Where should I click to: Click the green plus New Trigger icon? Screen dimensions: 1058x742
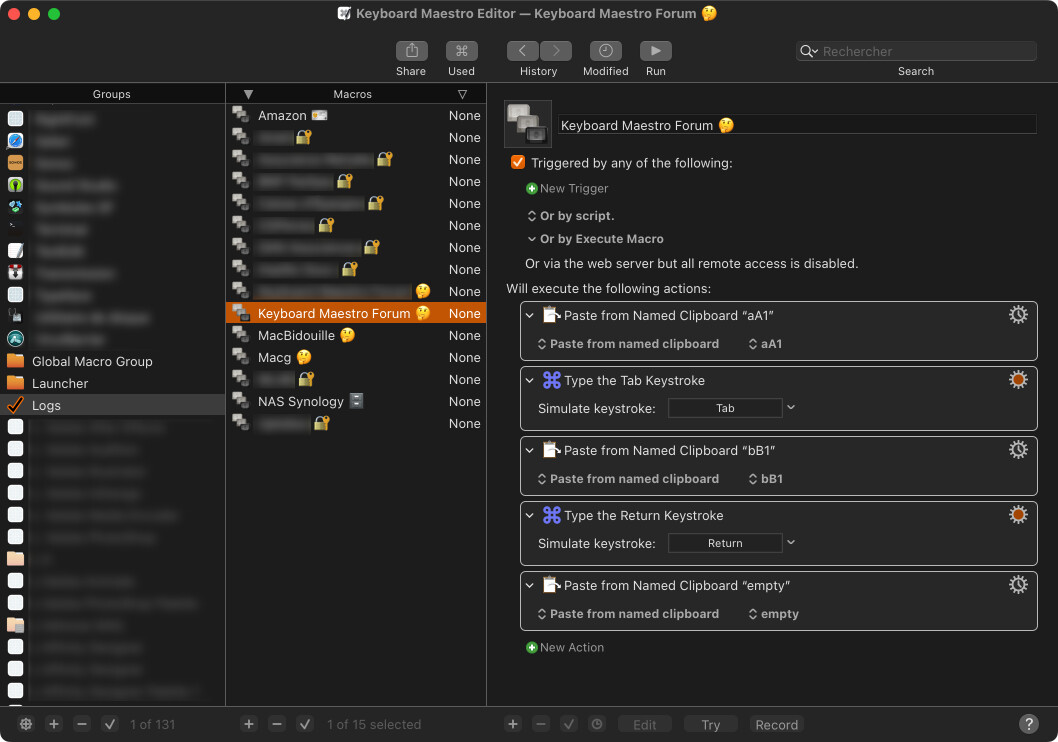[532, 189]
